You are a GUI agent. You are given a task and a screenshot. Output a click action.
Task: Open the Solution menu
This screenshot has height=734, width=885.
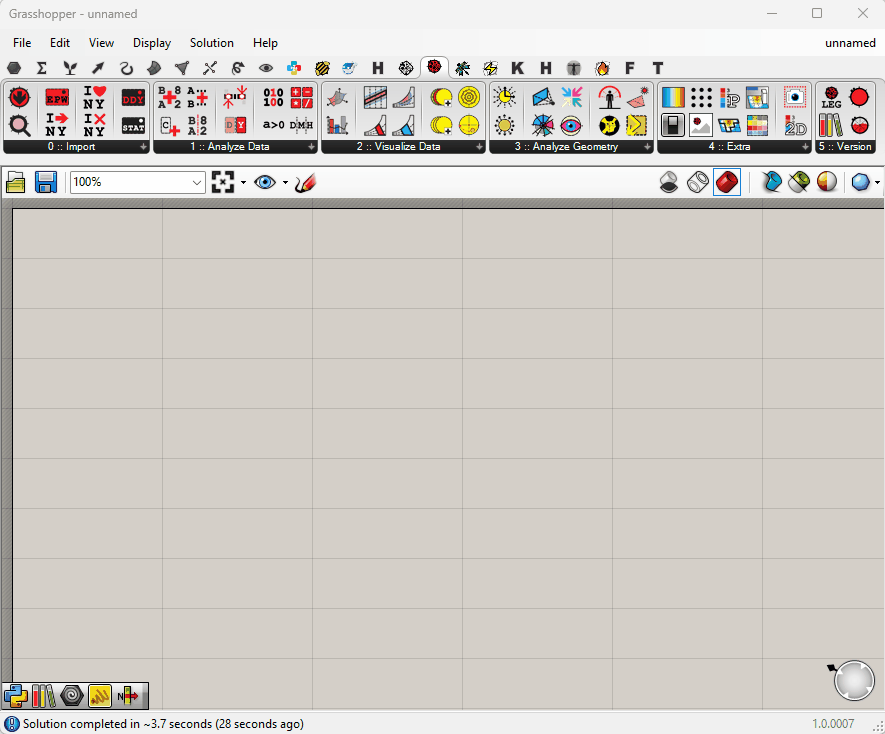(211, 43)
